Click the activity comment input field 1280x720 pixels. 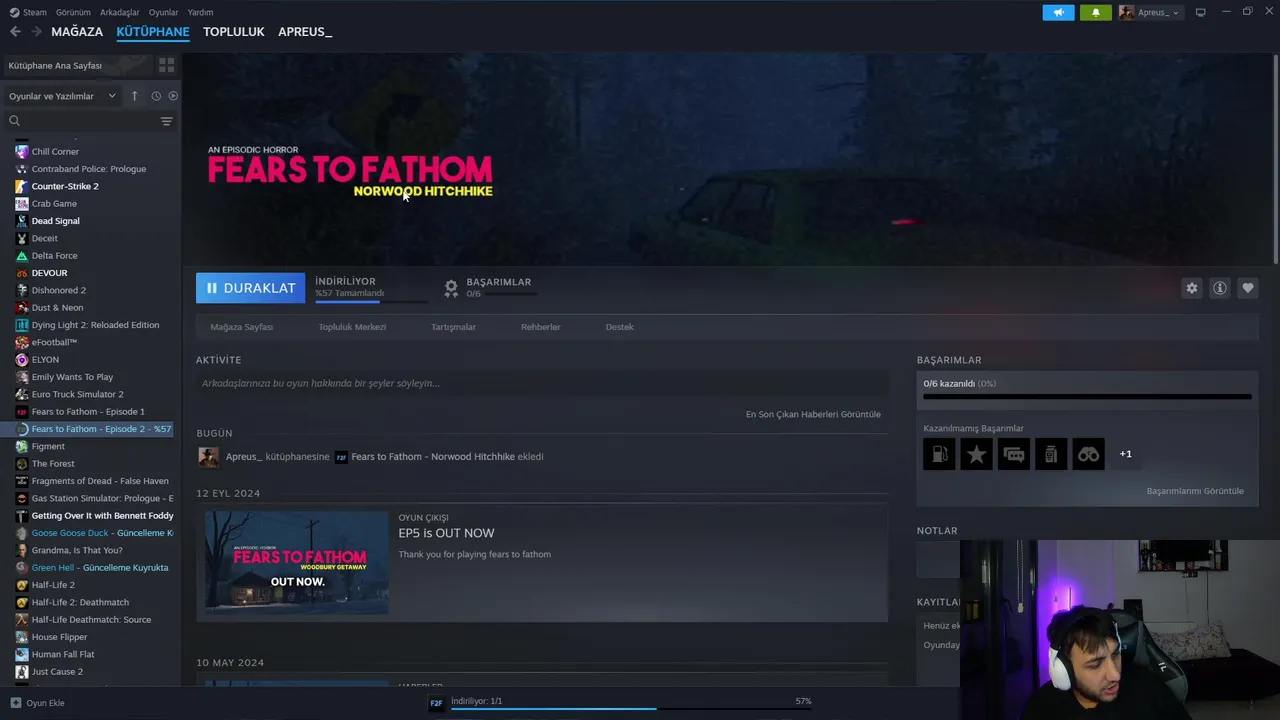click(x=542, y=383)
